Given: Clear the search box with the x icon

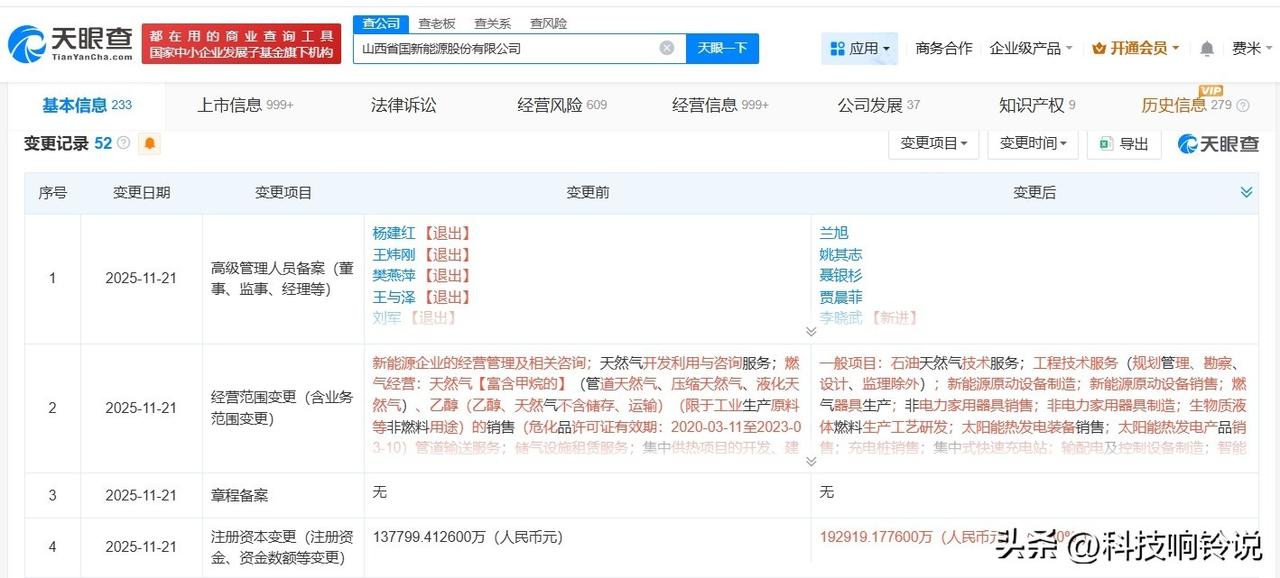Looking at the screenshot, I should pos(666,47).
